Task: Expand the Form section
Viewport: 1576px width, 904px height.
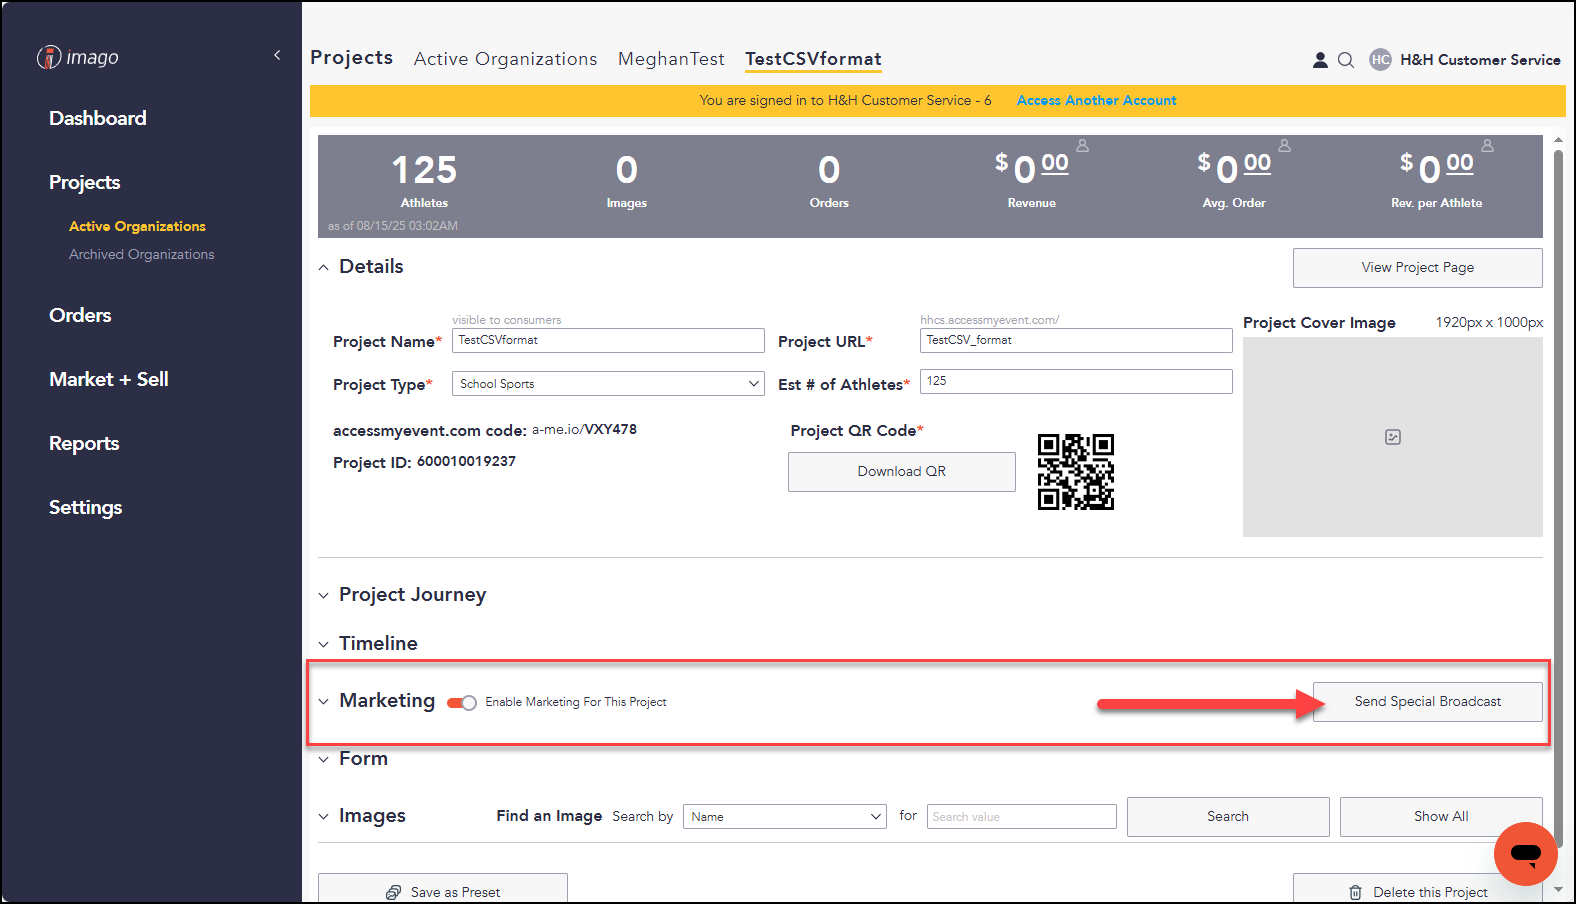Action: (323, 760)
